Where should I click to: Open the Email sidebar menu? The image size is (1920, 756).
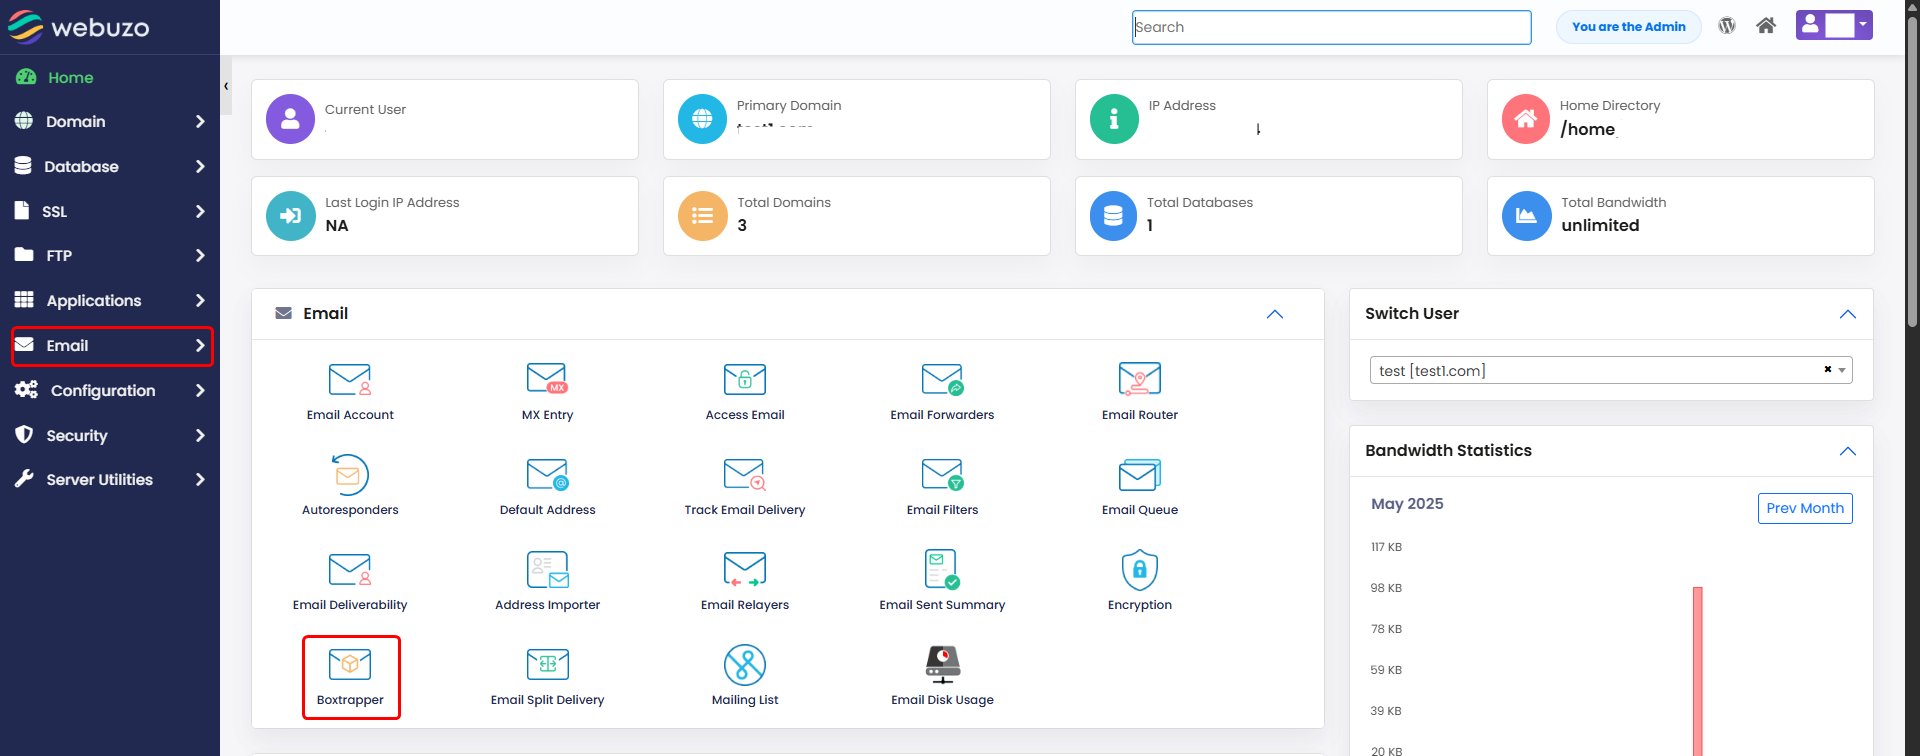click(x=112, y=346)
